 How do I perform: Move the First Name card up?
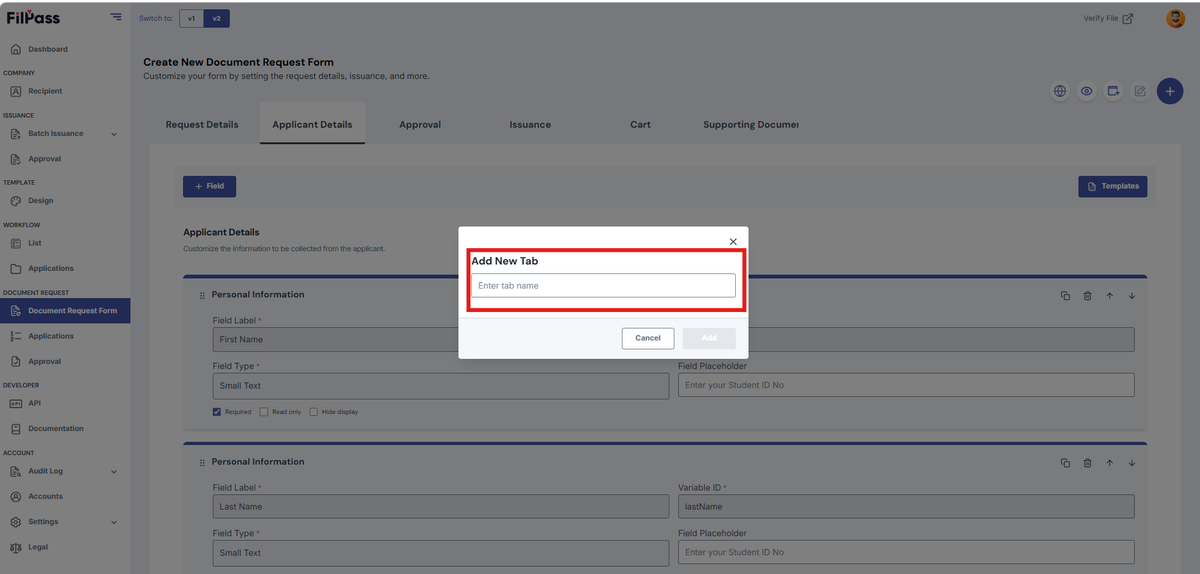click(x=1110, y=296)
